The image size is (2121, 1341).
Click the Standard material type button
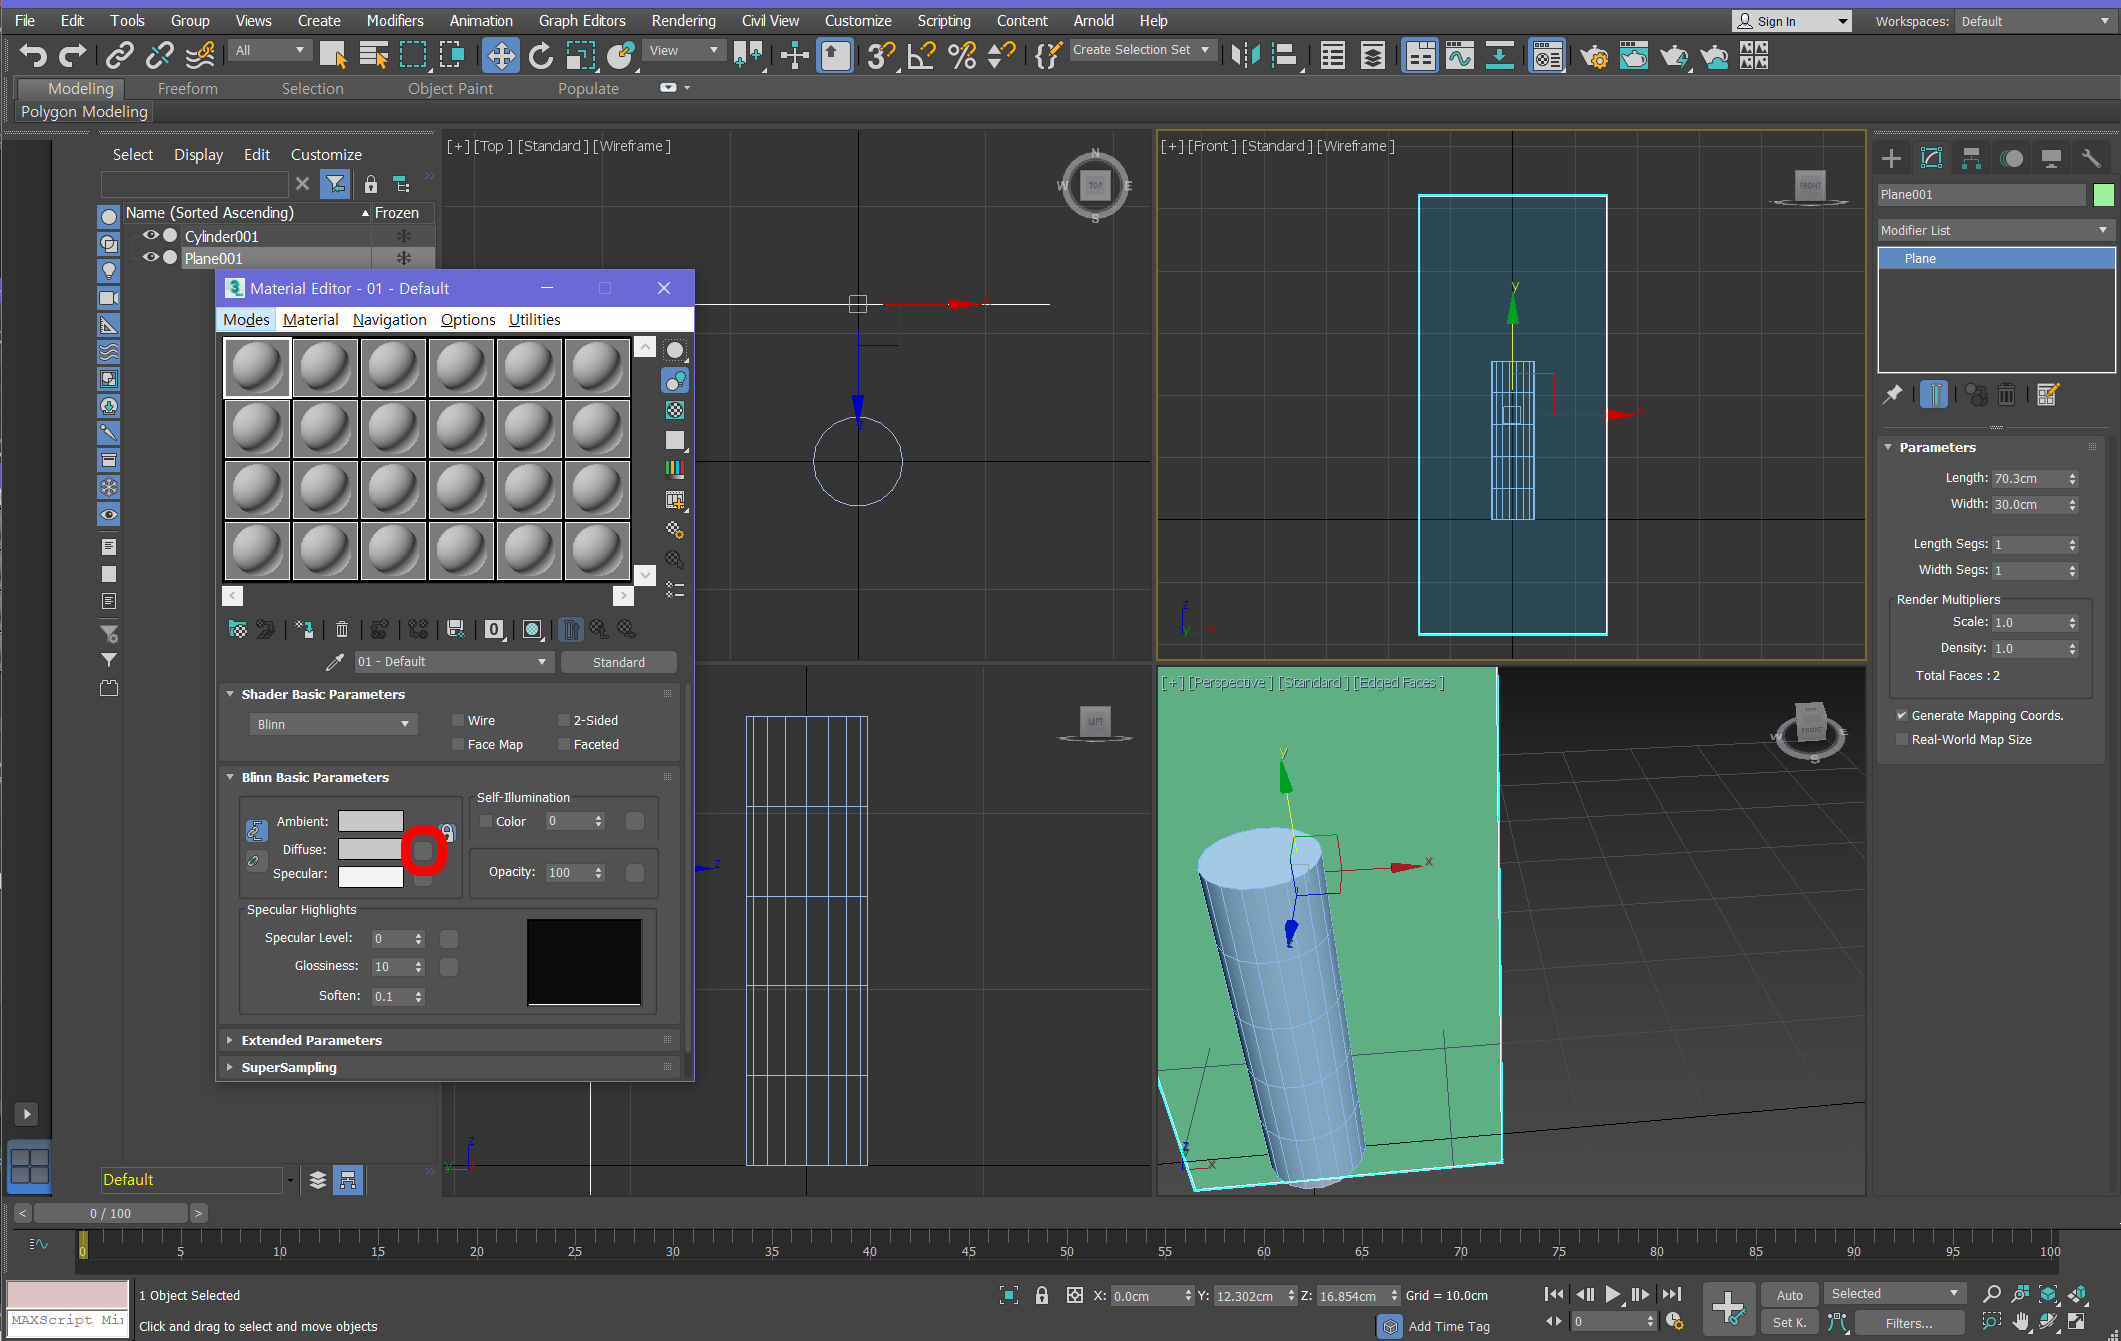(618, 662)
